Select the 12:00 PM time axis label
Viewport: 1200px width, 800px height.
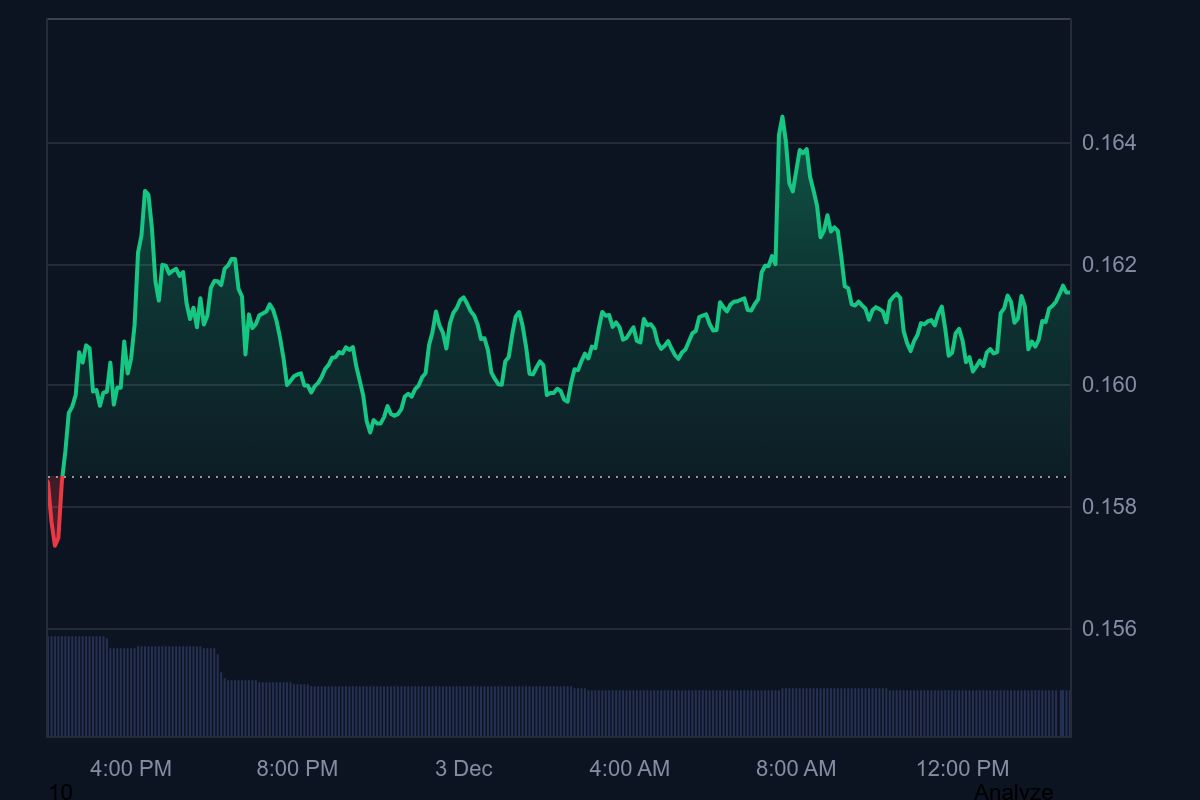[x=961, y=769]
